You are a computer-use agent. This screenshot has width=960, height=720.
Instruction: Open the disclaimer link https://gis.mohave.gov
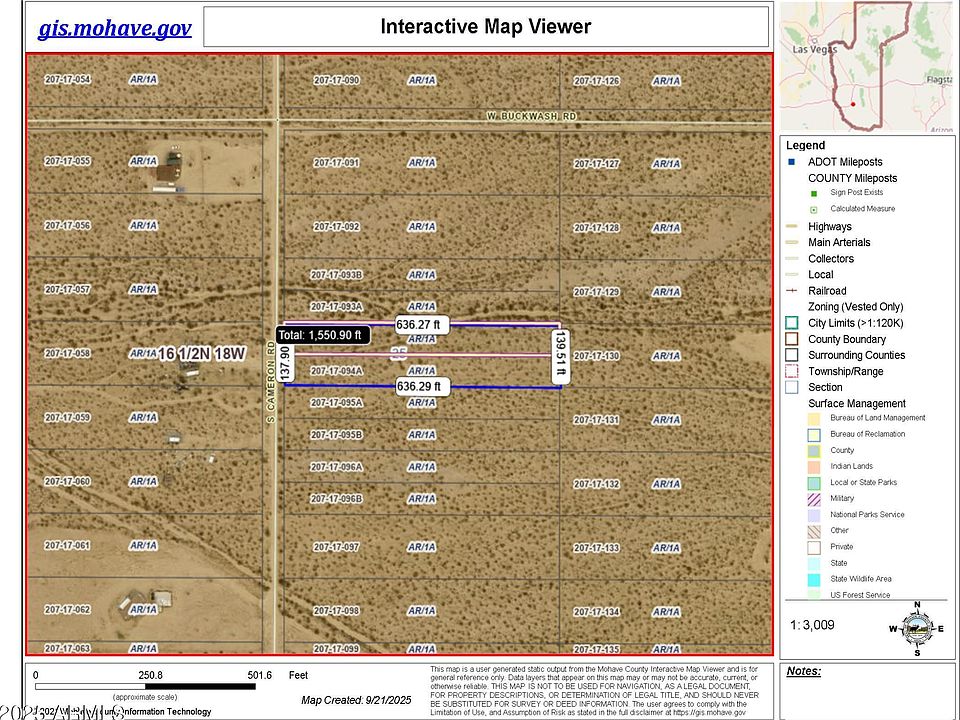tap(709, 712)
